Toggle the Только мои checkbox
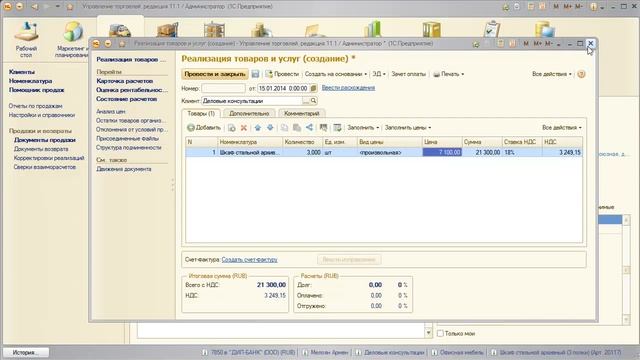Viewport: 640px width, 360px height. 440,333
